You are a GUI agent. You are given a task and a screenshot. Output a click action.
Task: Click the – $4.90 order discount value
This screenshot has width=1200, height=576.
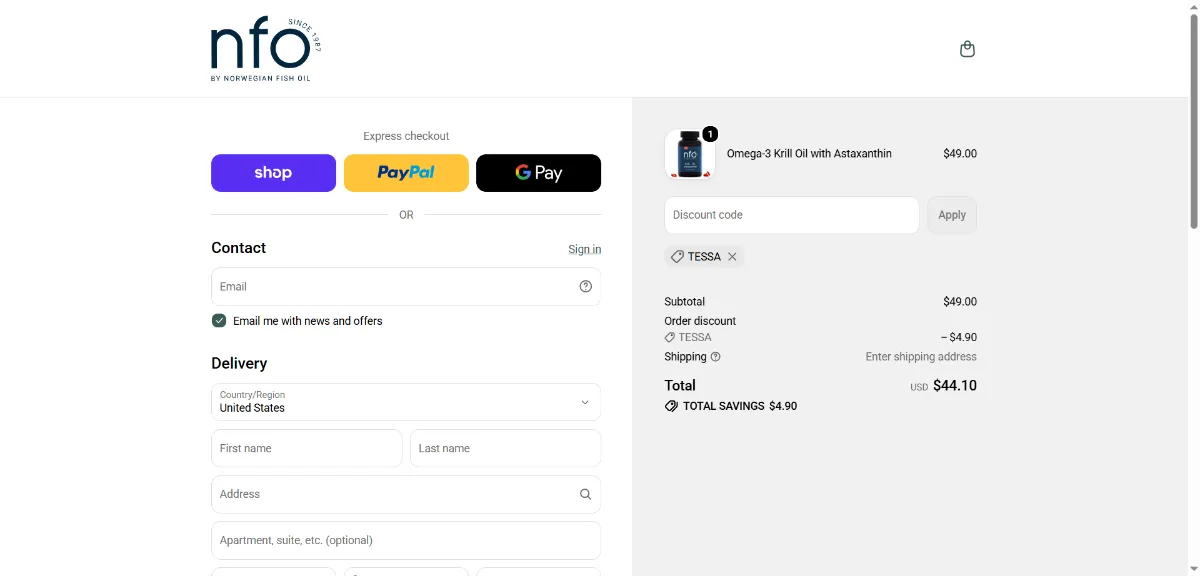point(959,338)
